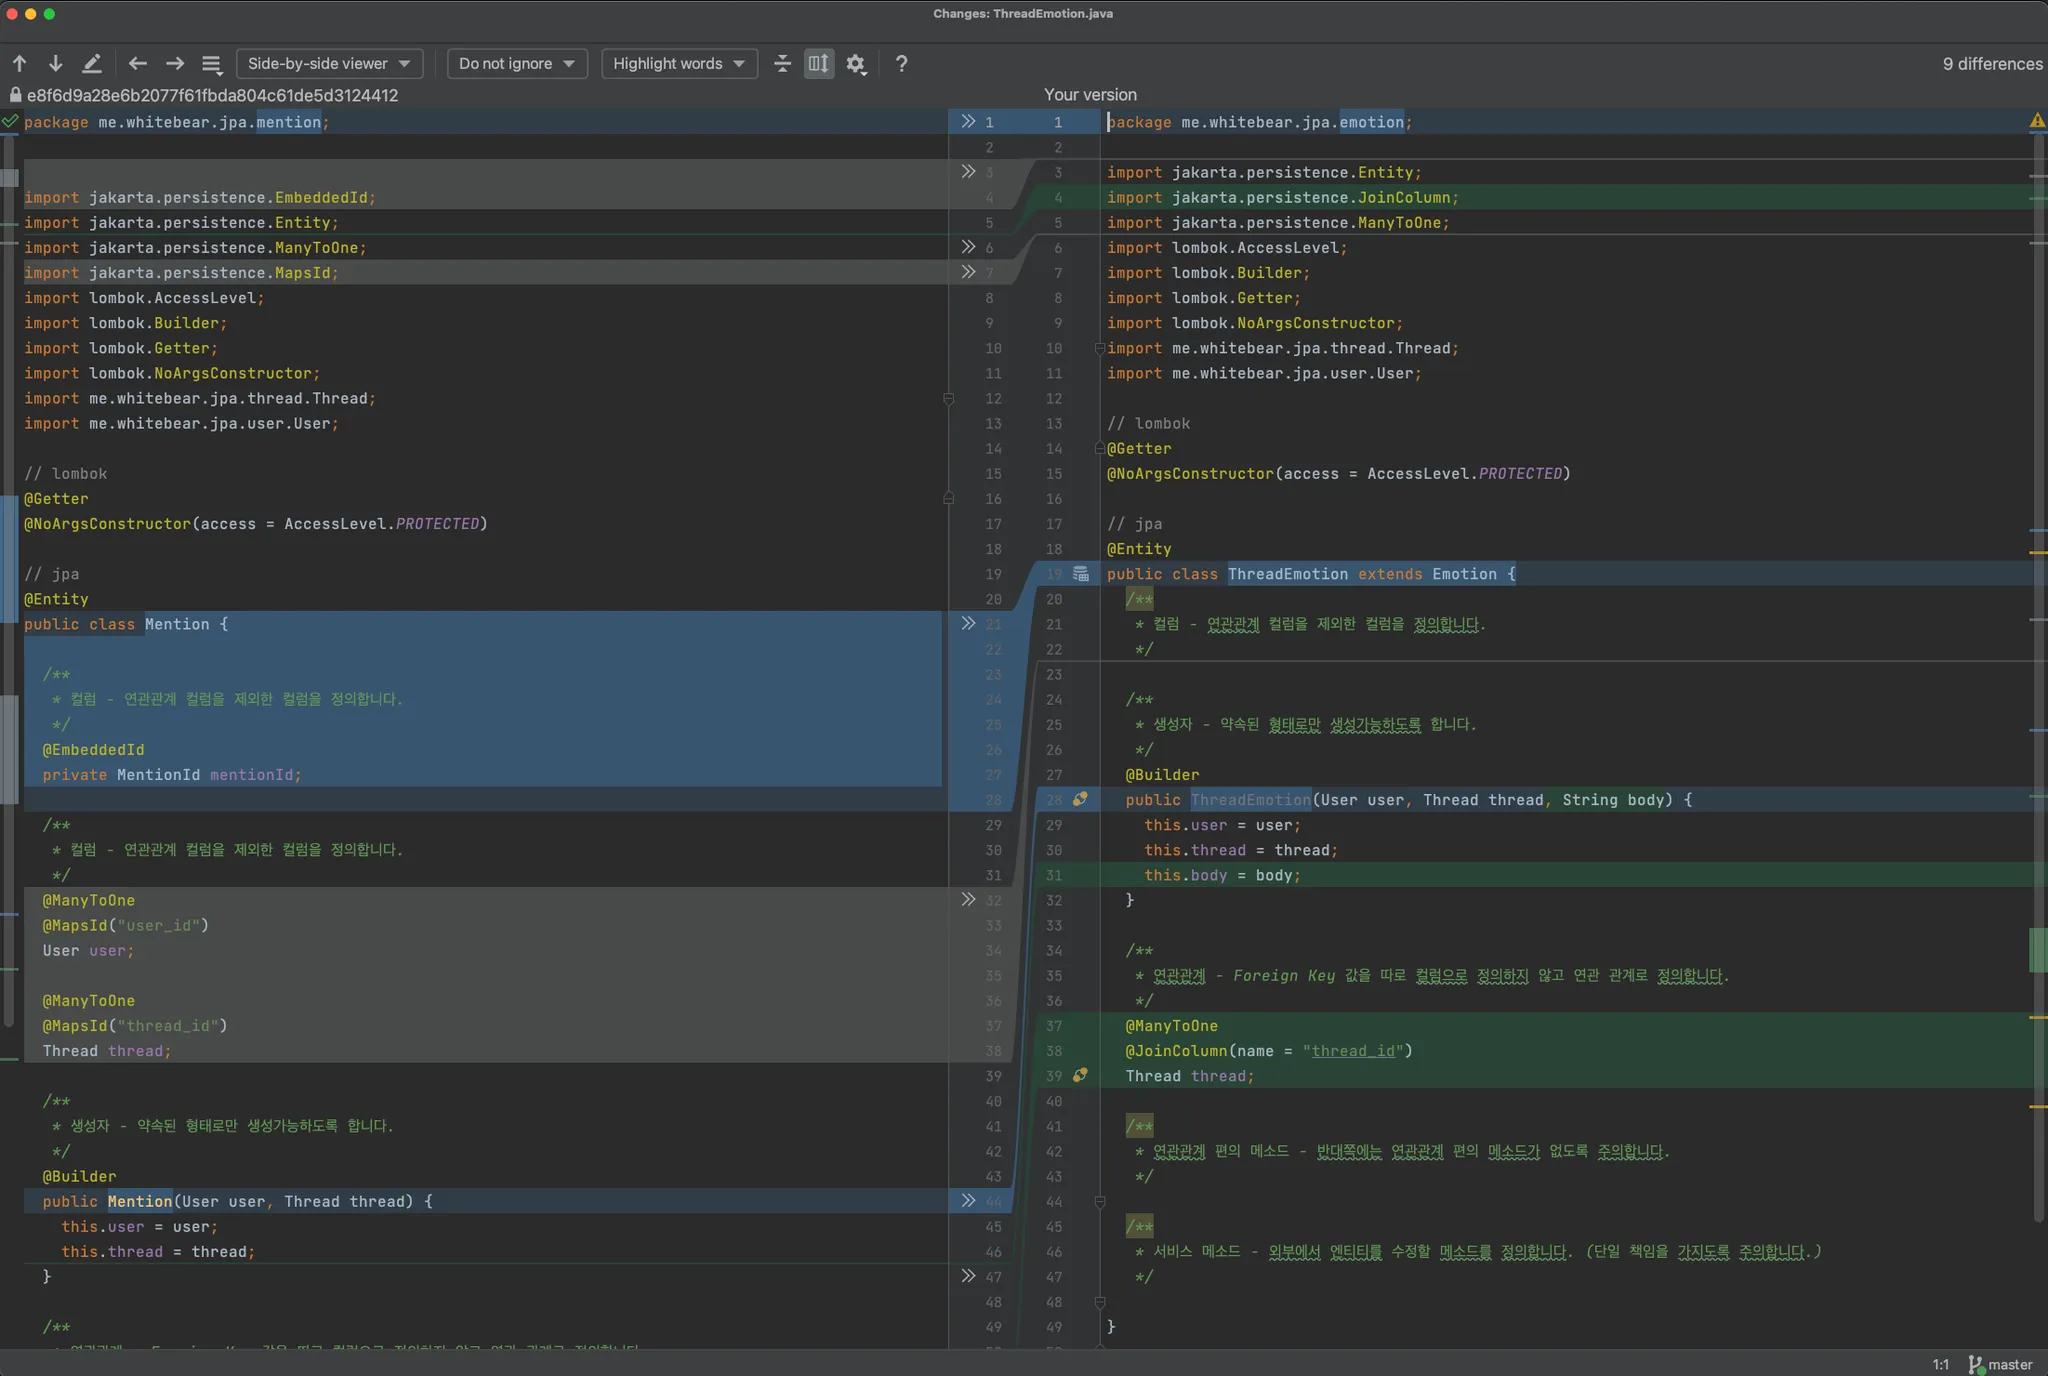
Task: Apply package line change with chevron arrows
Action: point(968,121)
